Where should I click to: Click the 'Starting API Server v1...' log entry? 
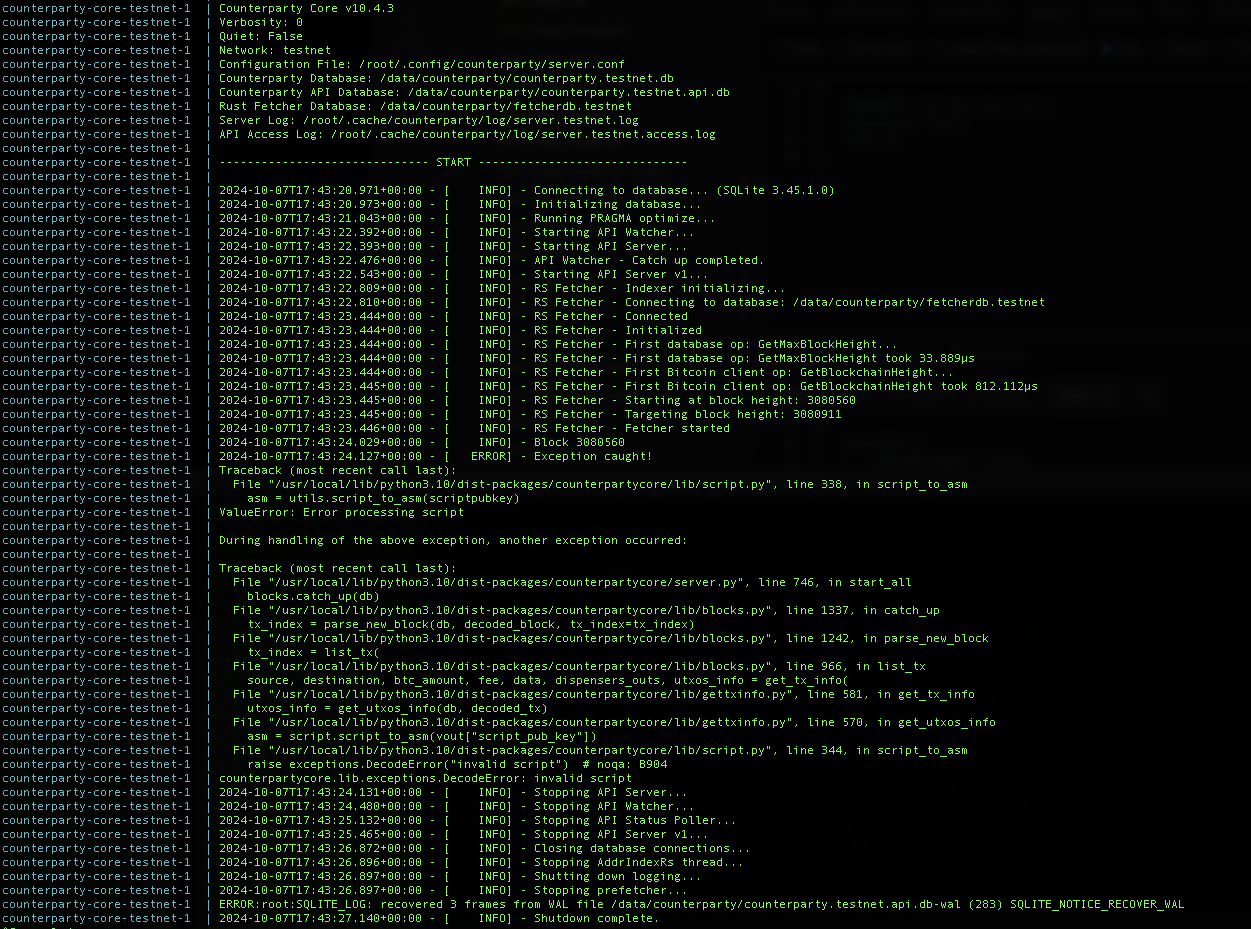click(x=464, y=274)
